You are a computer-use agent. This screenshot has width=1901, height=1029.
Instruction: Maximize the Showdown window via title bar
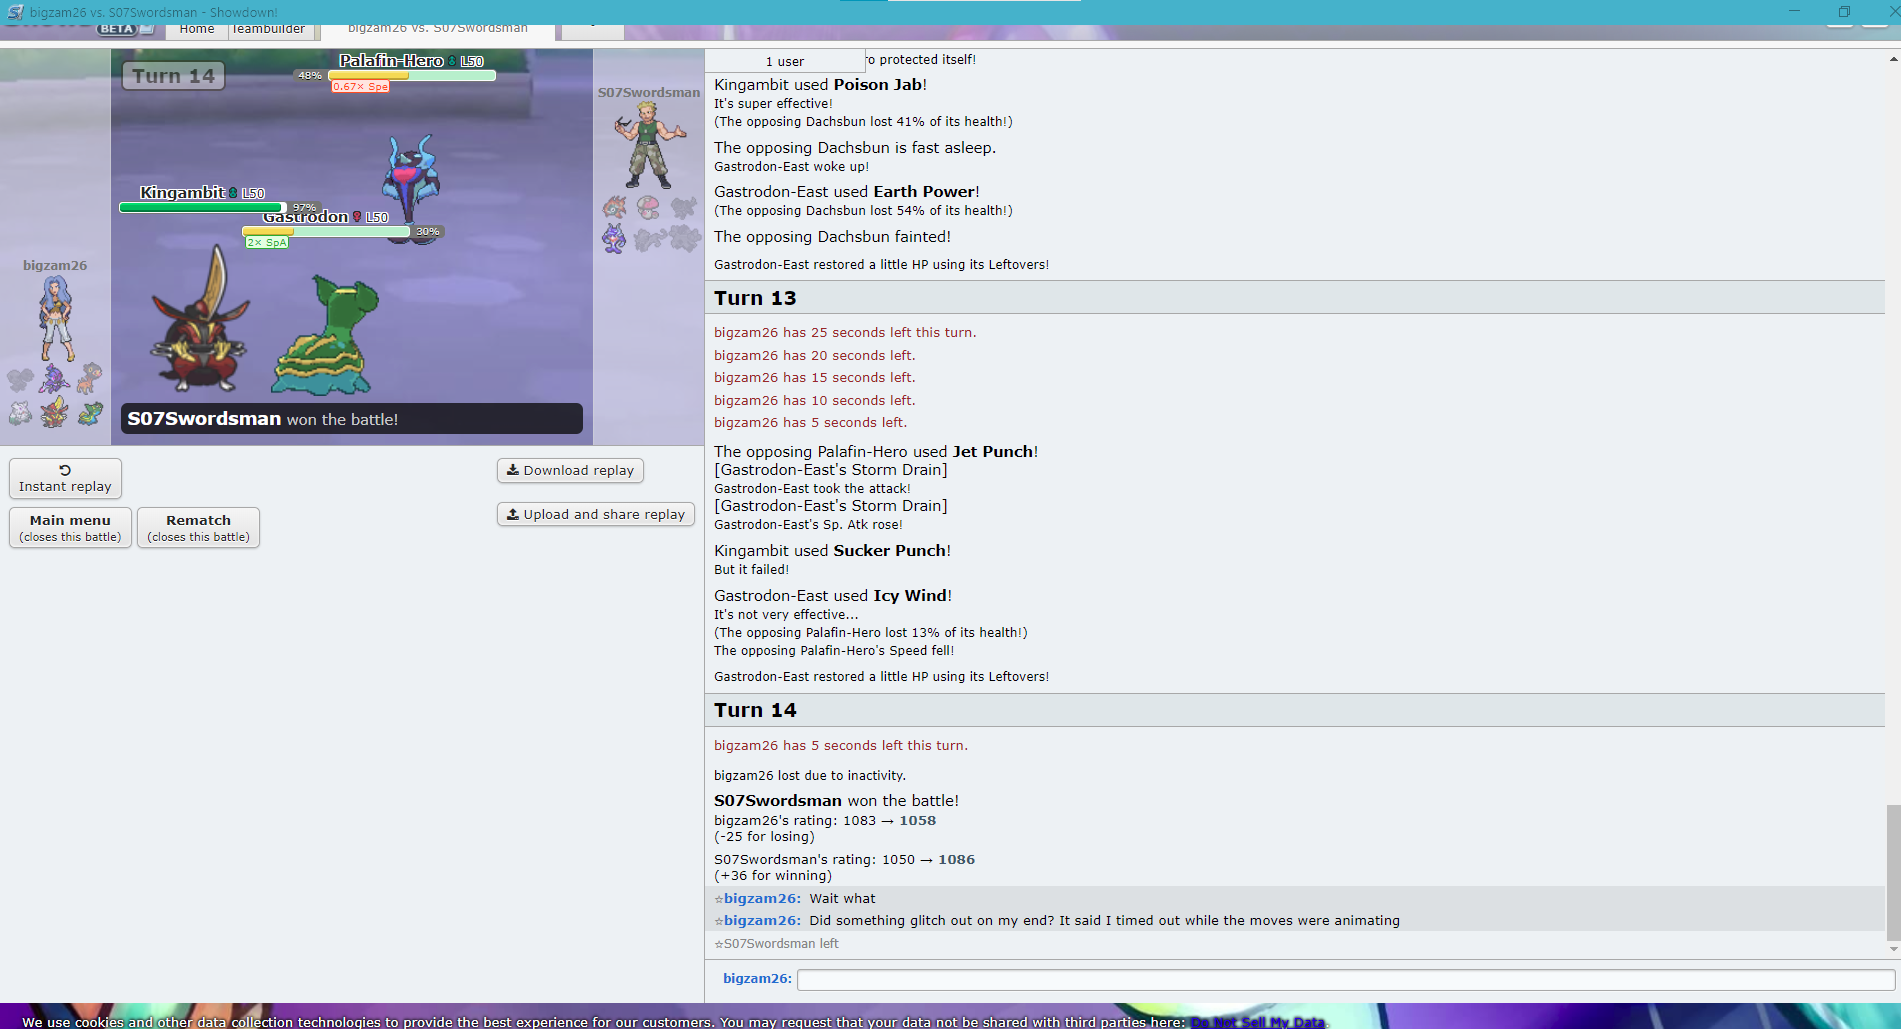pos(1844,12)
